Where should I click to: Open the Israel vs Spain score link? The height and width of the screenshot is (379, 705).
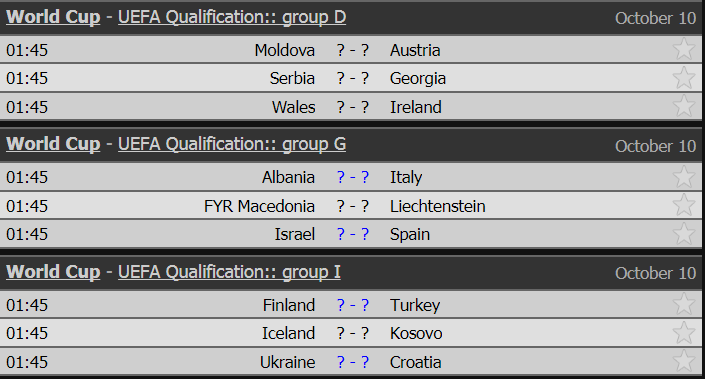(353, 234)
